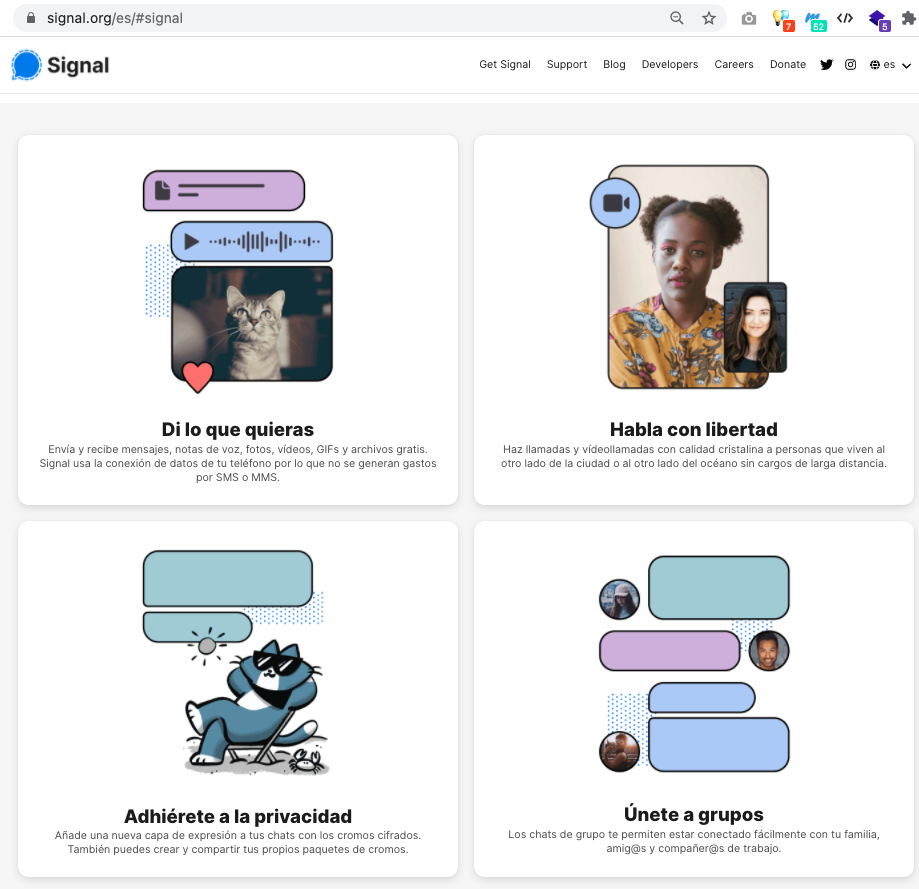Expand the es language dropdown
919x889 pixels.
tap(890, 65)
